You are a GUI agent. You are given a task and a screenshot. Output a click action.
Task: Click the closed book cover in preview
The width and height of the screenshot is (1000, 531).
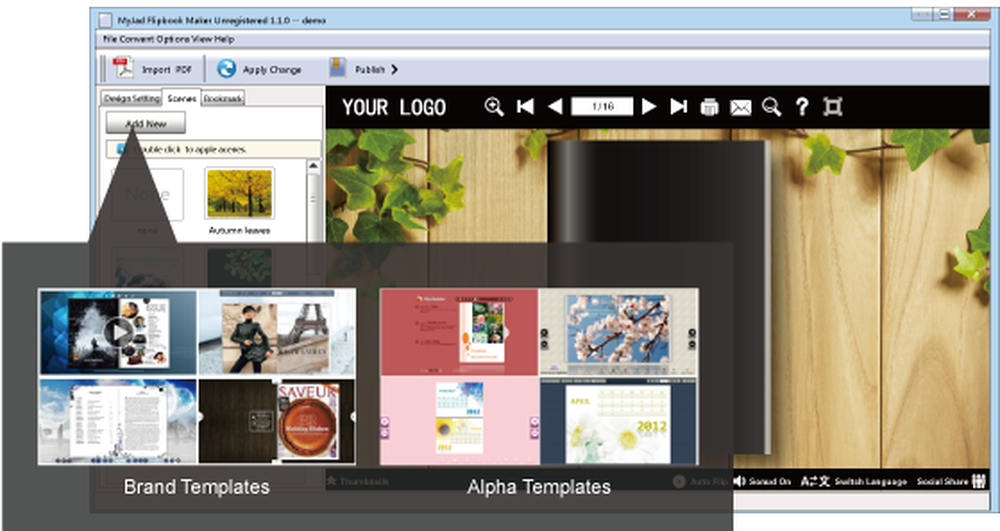pyautogui.click(x=658, y=297)
